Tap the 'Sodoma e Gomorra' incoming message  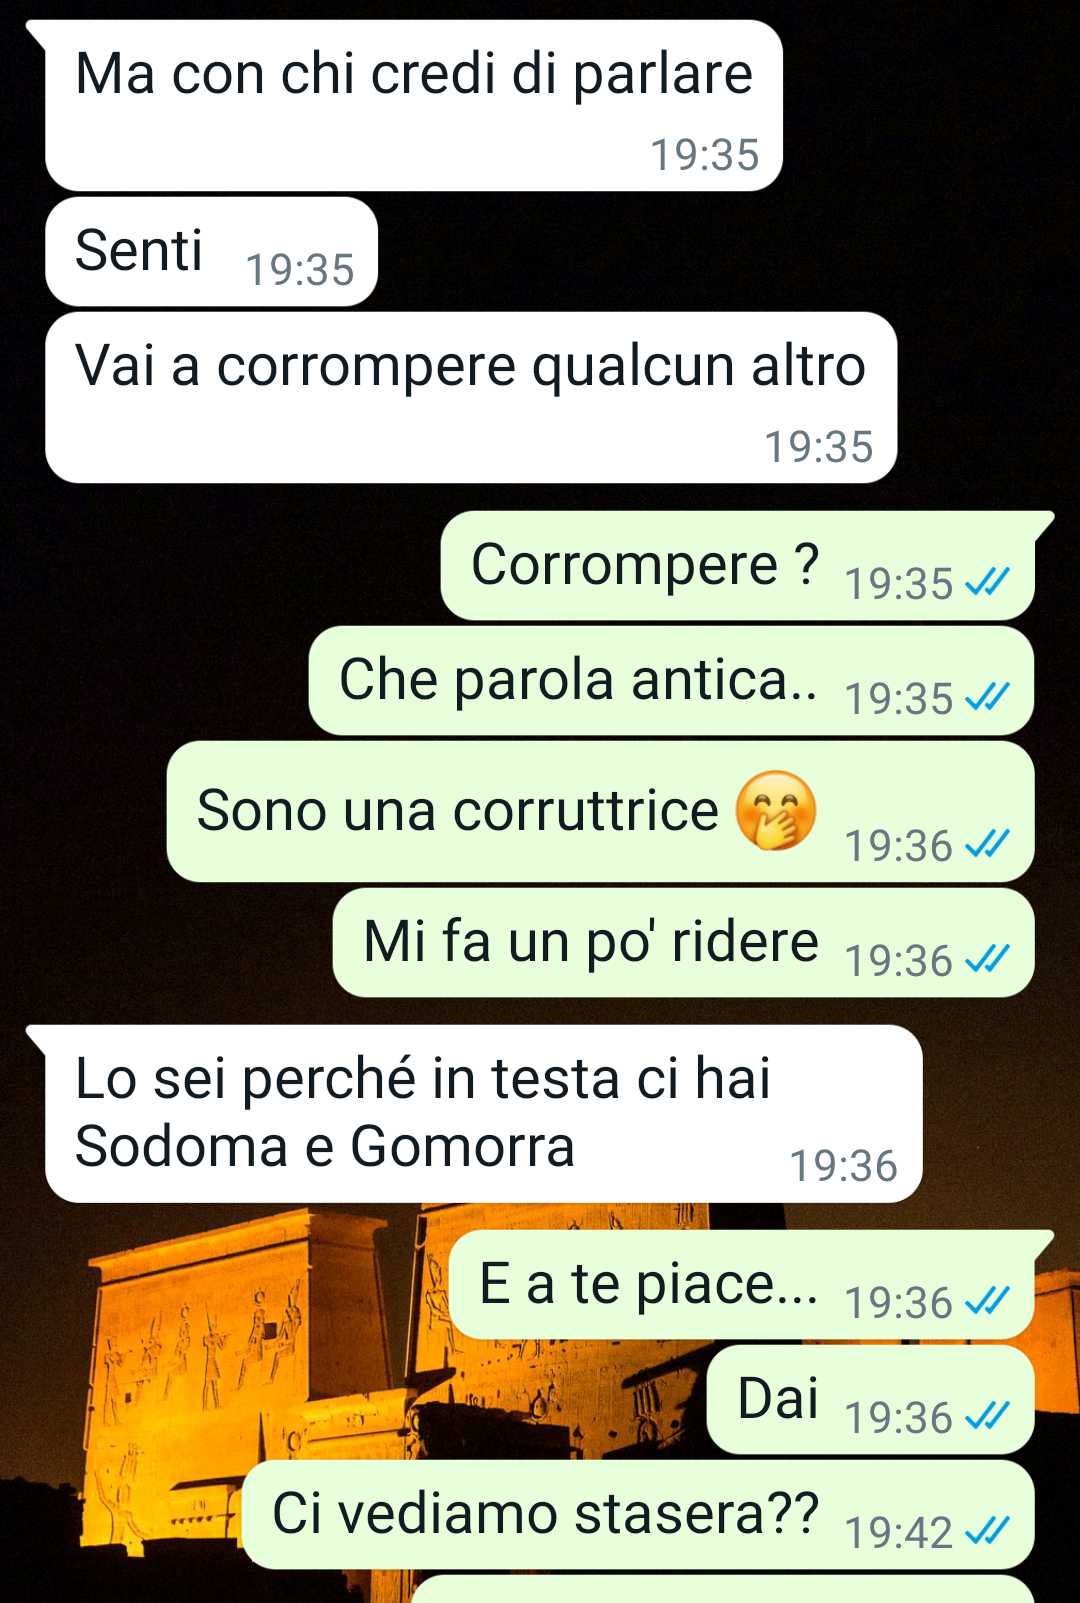pyautogui.click(x=483, y=1113)
